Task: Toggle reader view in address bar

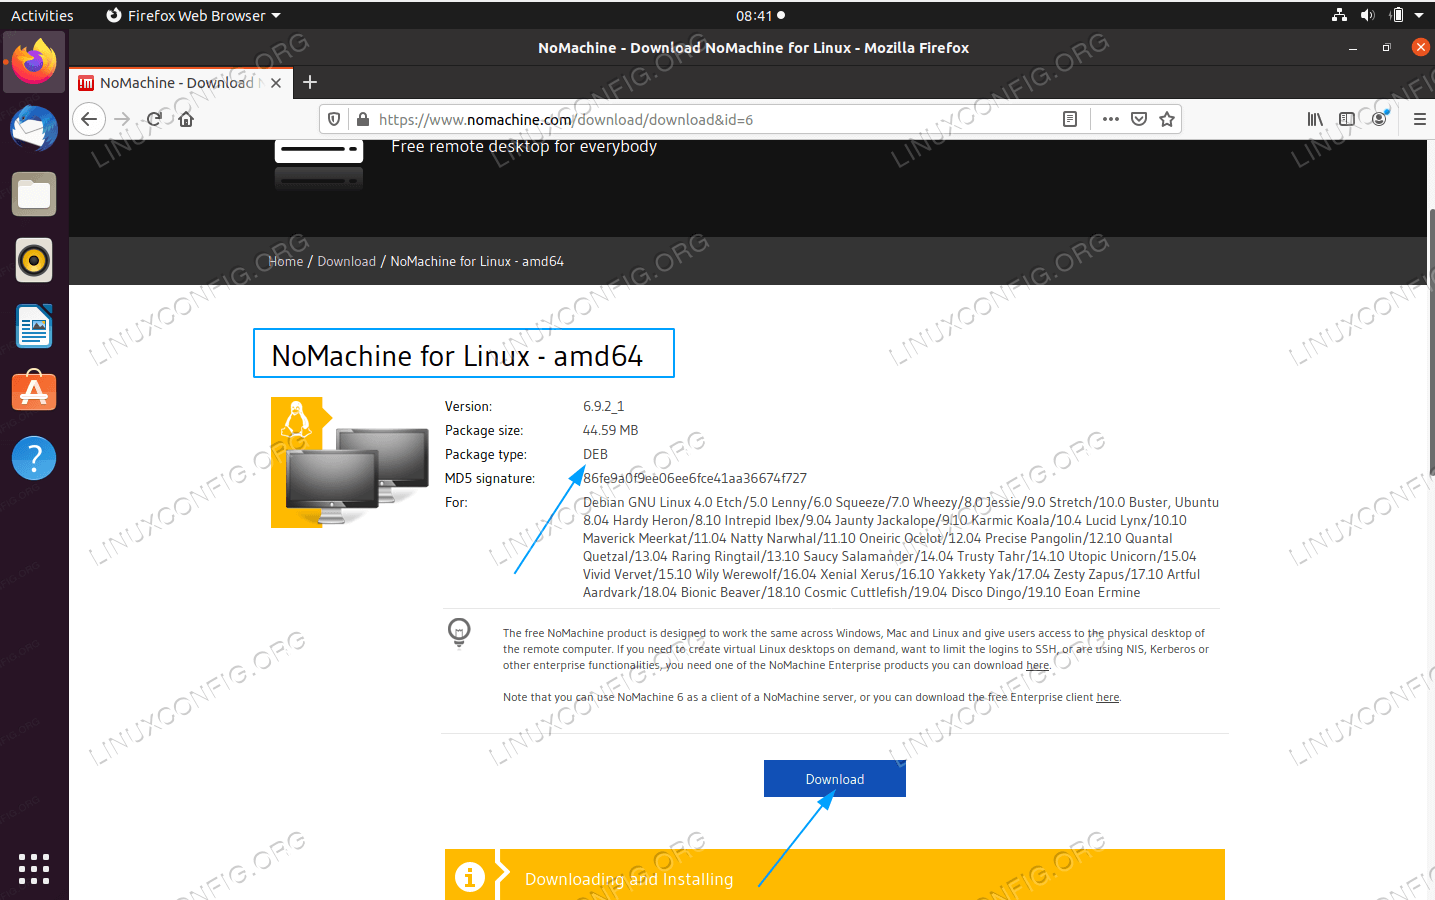Action: tap(1070, 119)
